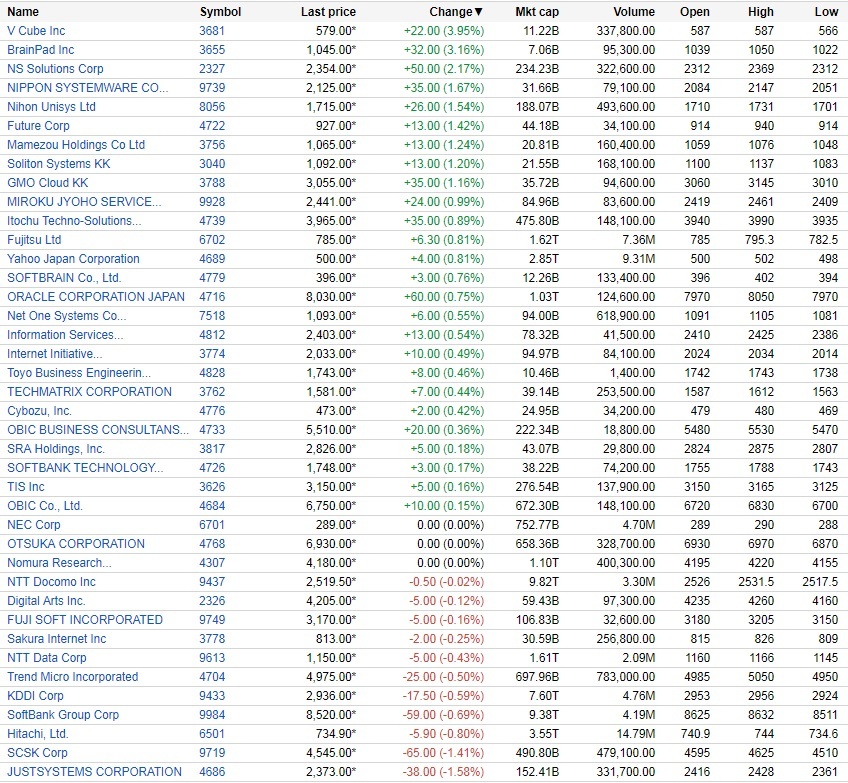Click symbol 9984 for SoftBank Group
Image resolution: width=848 pixels, height=783 pixels.
(212, 715)
